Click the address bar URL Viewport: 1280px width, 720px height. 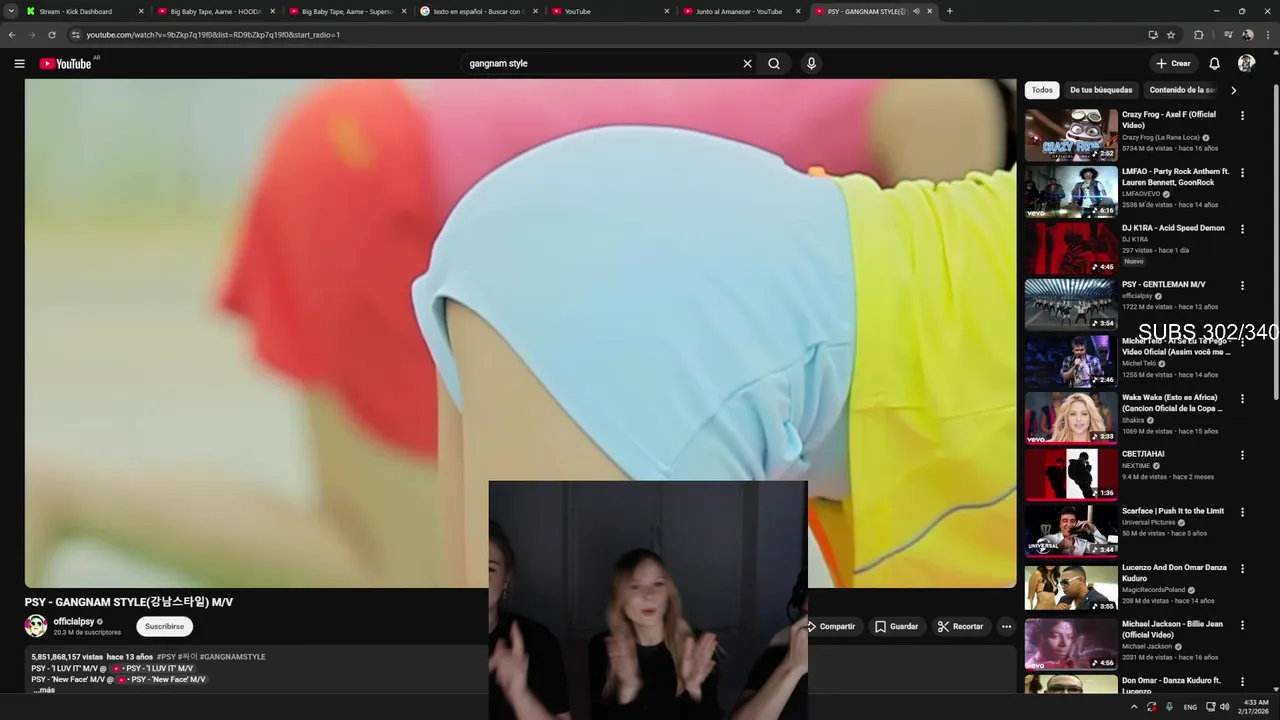coord(213,35)
